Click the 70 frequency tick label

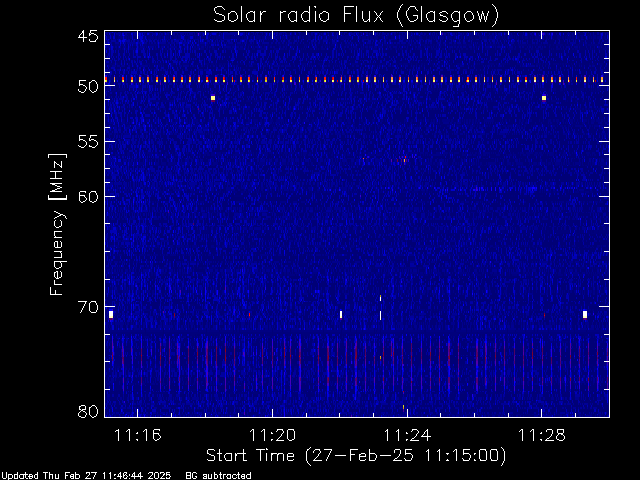pyautogui.click(x=88, y=307)
